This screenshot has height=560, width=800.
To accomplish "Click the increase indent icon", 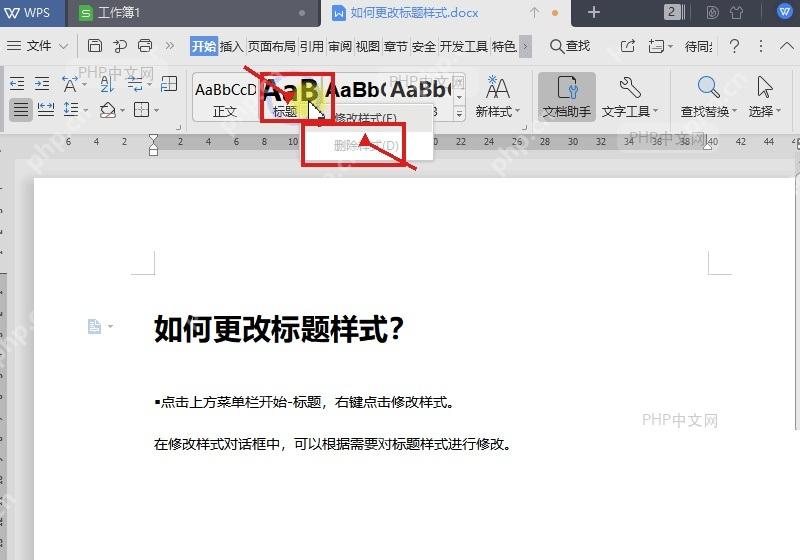I will [x=42, y=83].
